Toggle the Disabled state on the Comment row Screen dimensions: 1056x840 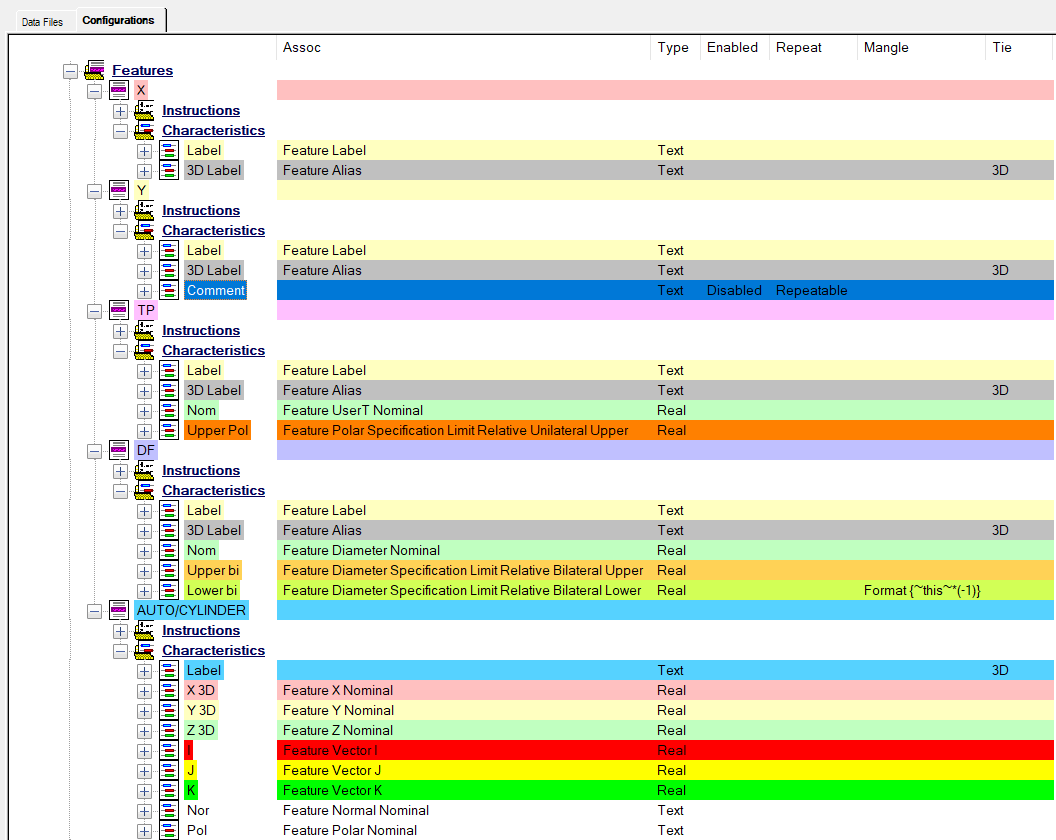(734, 290)
